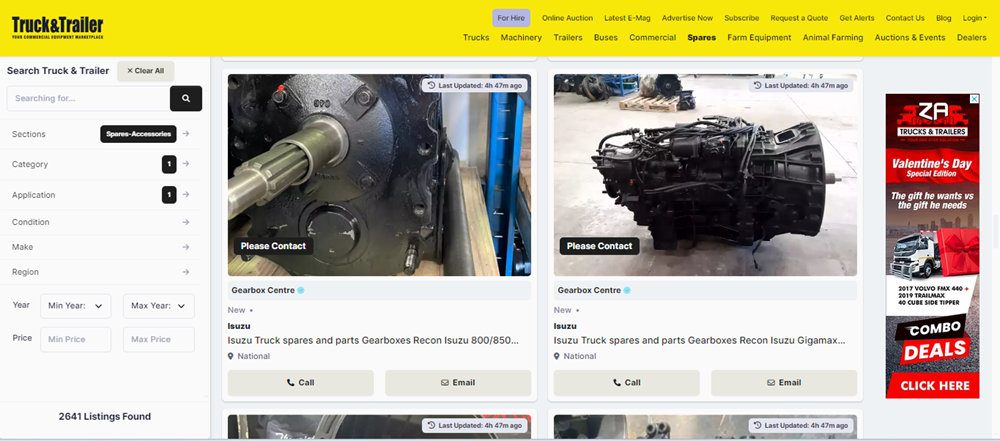Click the ZA Trucks & Trailers combo deals ad
This screenshot has height=441, width=1000.
(932, 246)
